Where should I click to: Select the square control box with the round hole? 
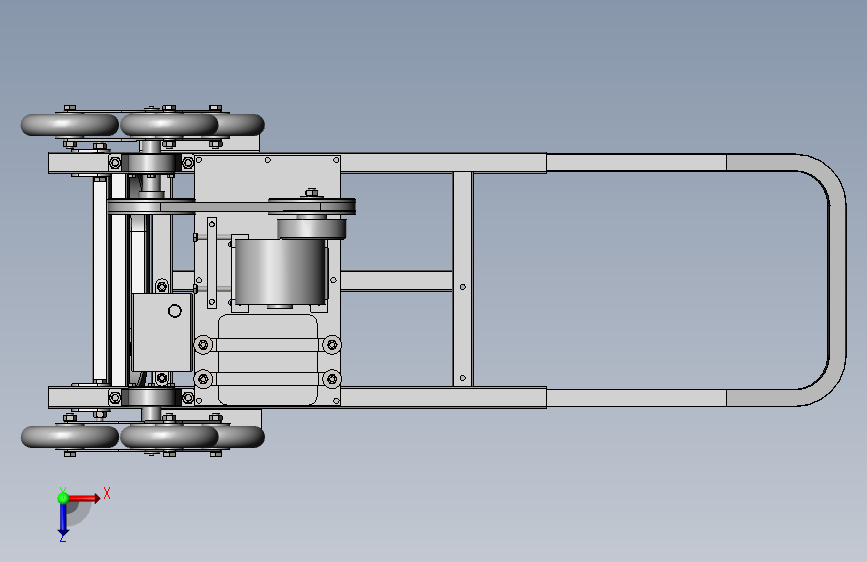(x=162, y=332)
